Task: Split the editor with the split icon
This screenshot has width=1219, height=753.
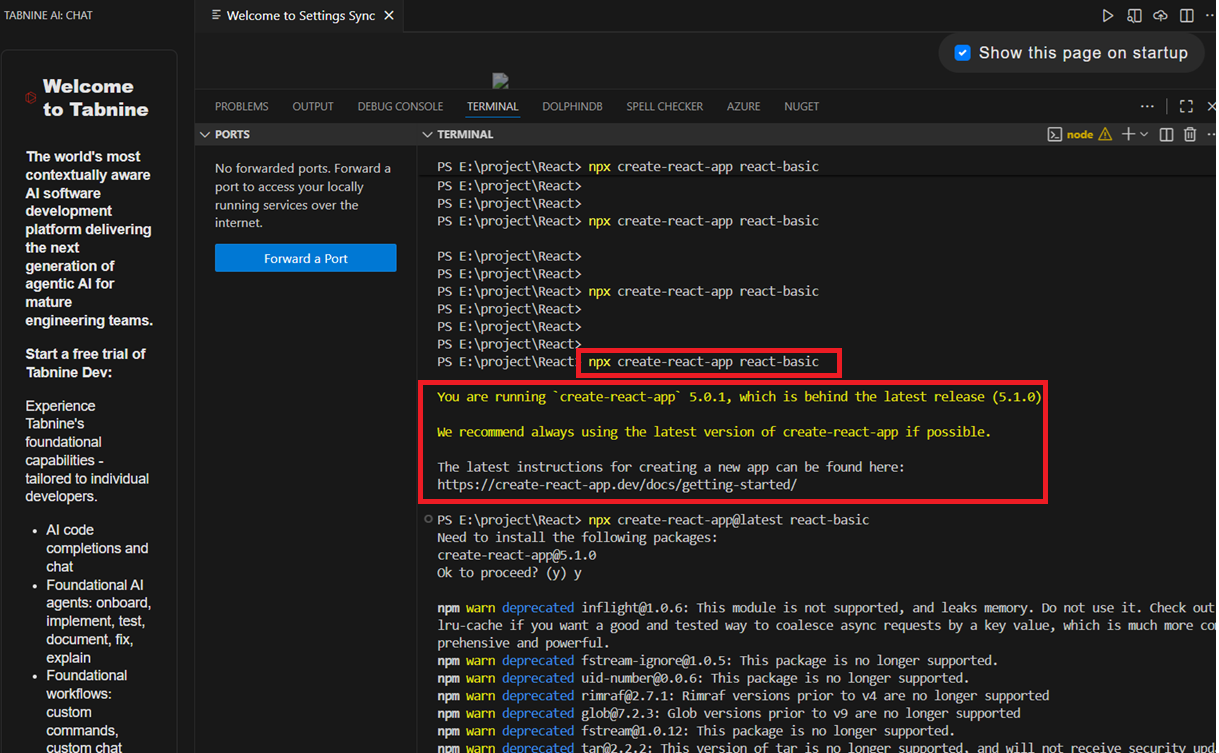Action: [1186, 16]
